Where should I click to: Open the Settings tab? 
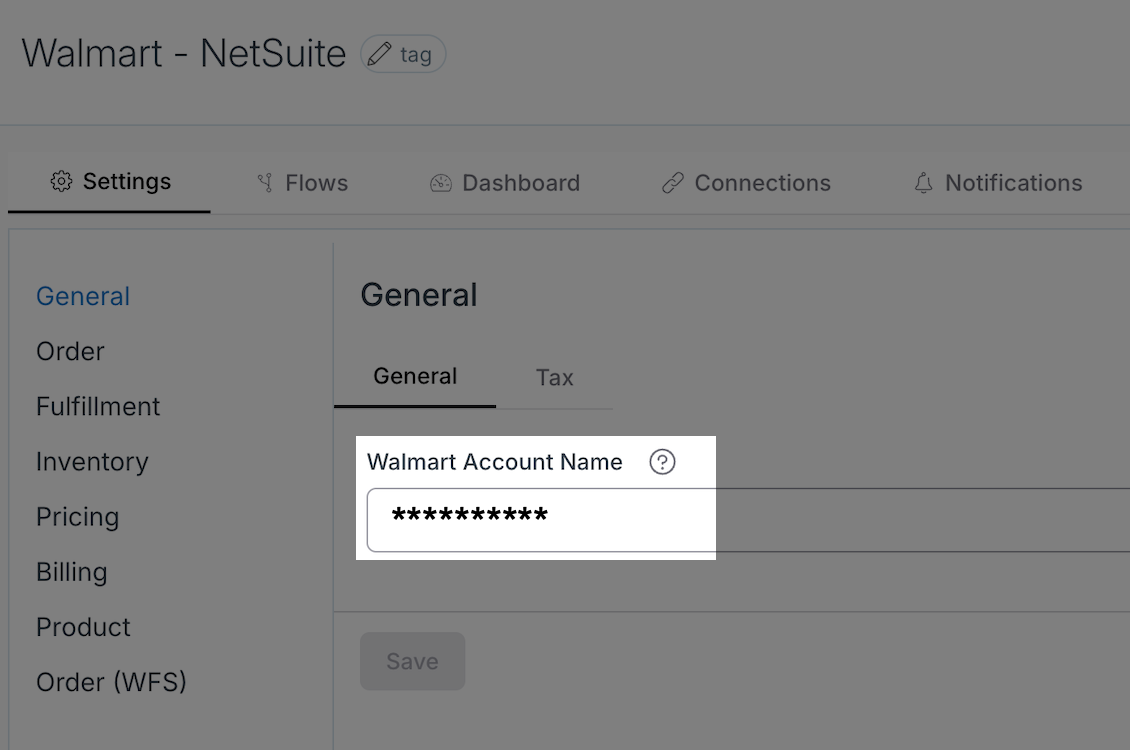point(110,182)
